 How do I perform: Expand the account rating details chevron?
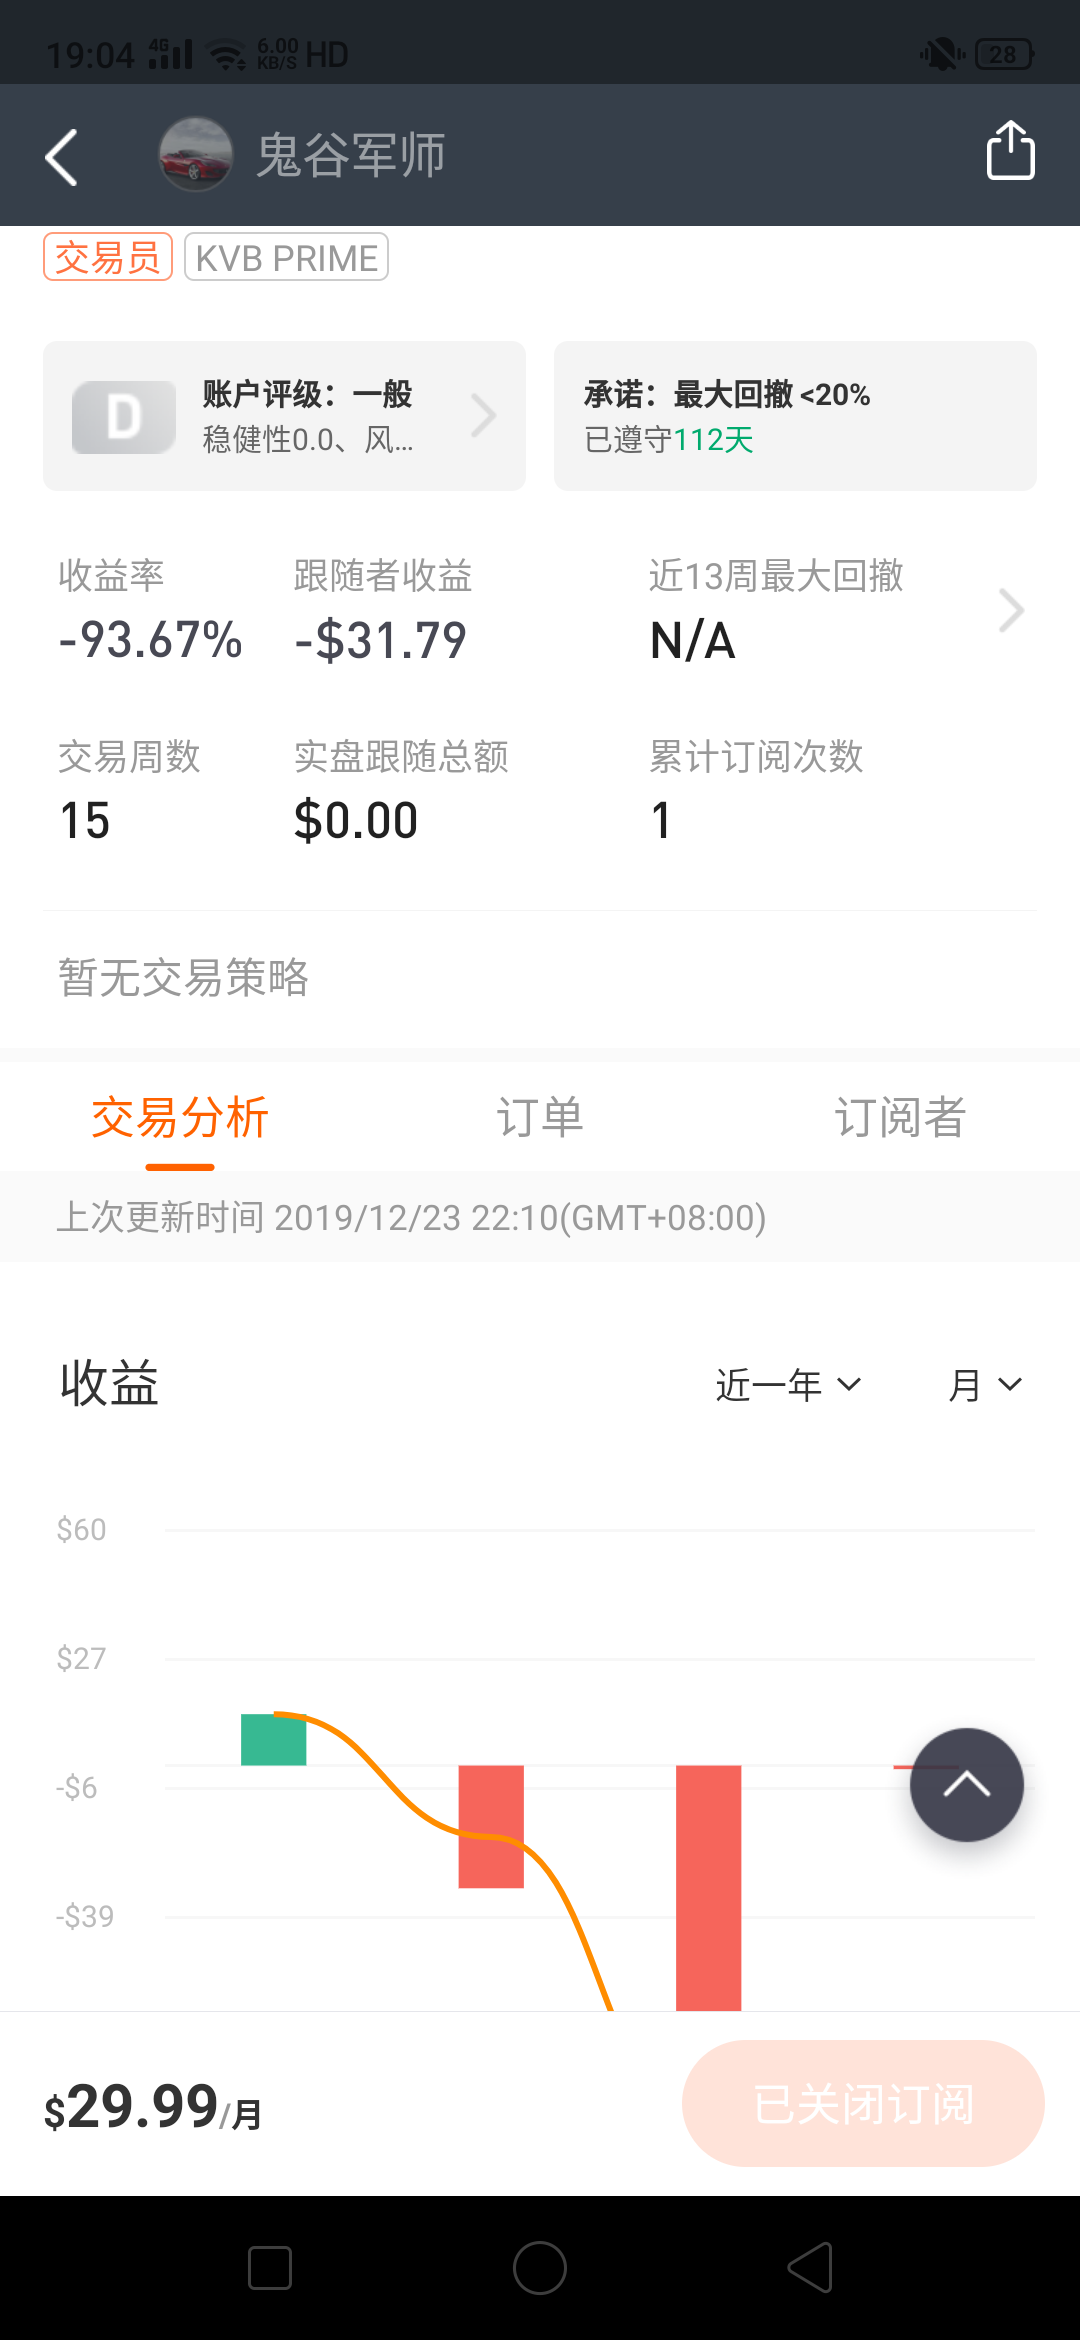[484, 416]
